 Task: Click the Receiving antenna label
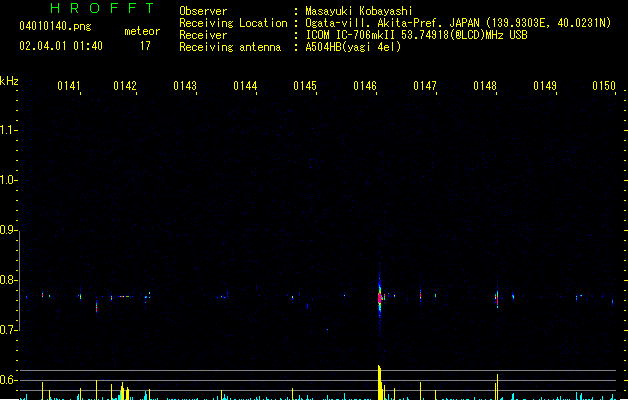coord(230,47)
